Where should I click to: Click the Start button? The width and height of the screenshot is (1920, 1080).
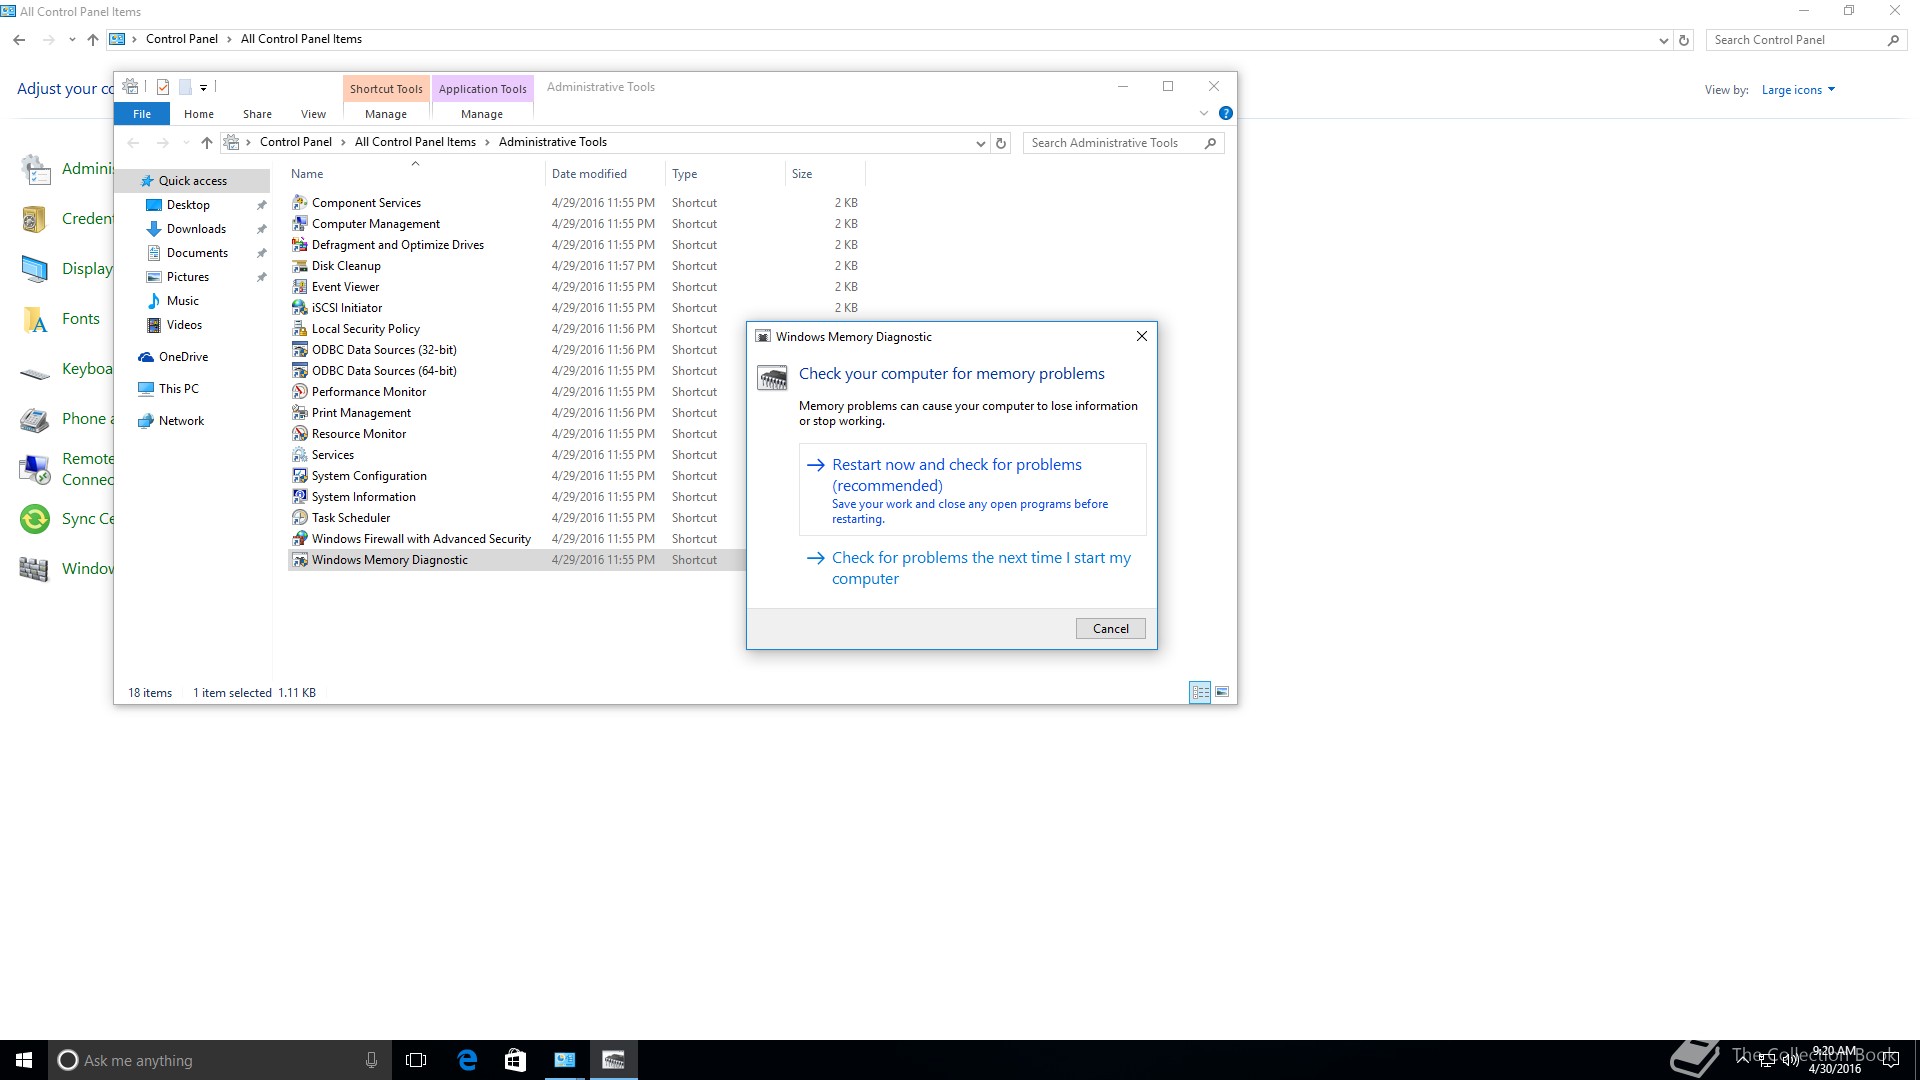pyautogui.click(x=24, y=1060)
